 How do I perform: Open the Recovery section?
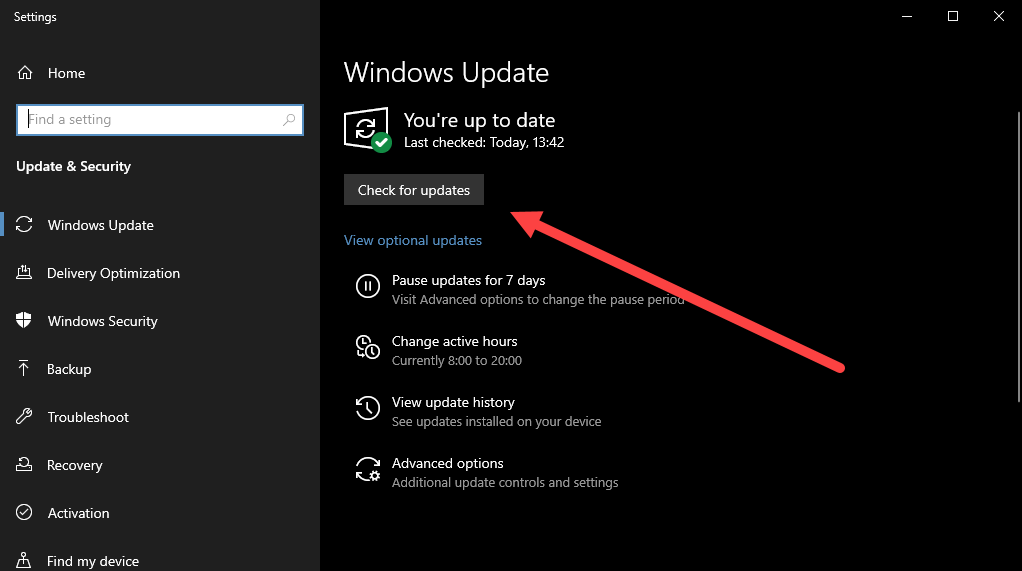(x=74, y=465)
